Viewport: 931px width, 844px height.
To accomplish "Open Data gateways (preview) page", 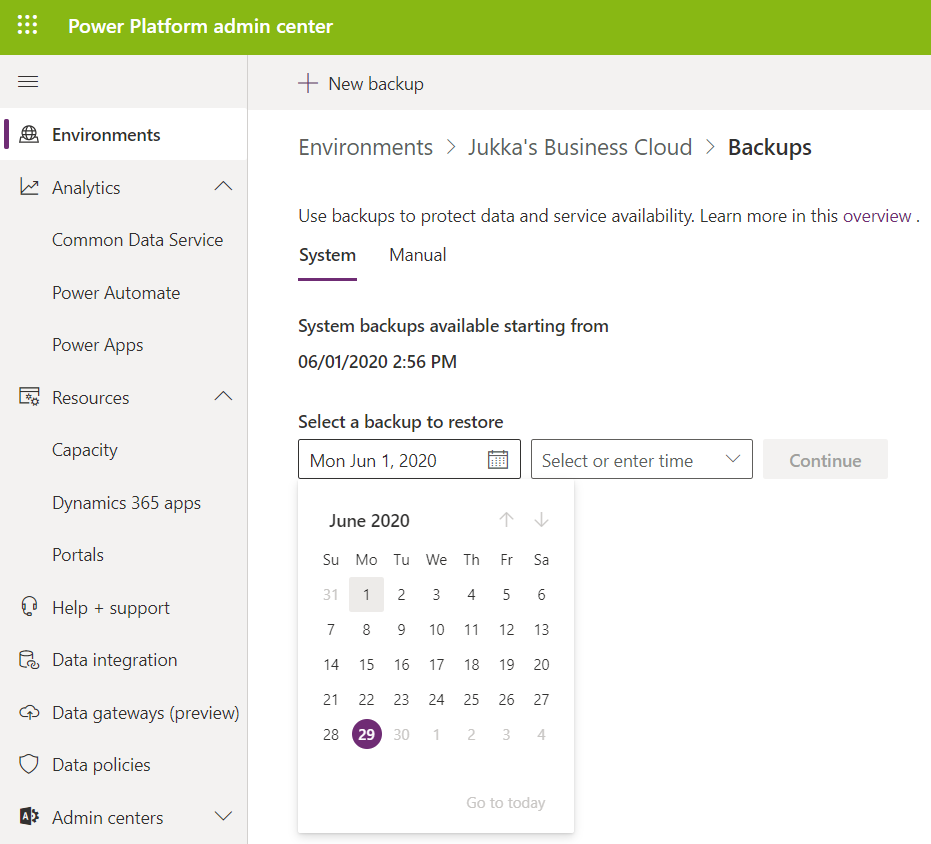I will click(145, 713).
